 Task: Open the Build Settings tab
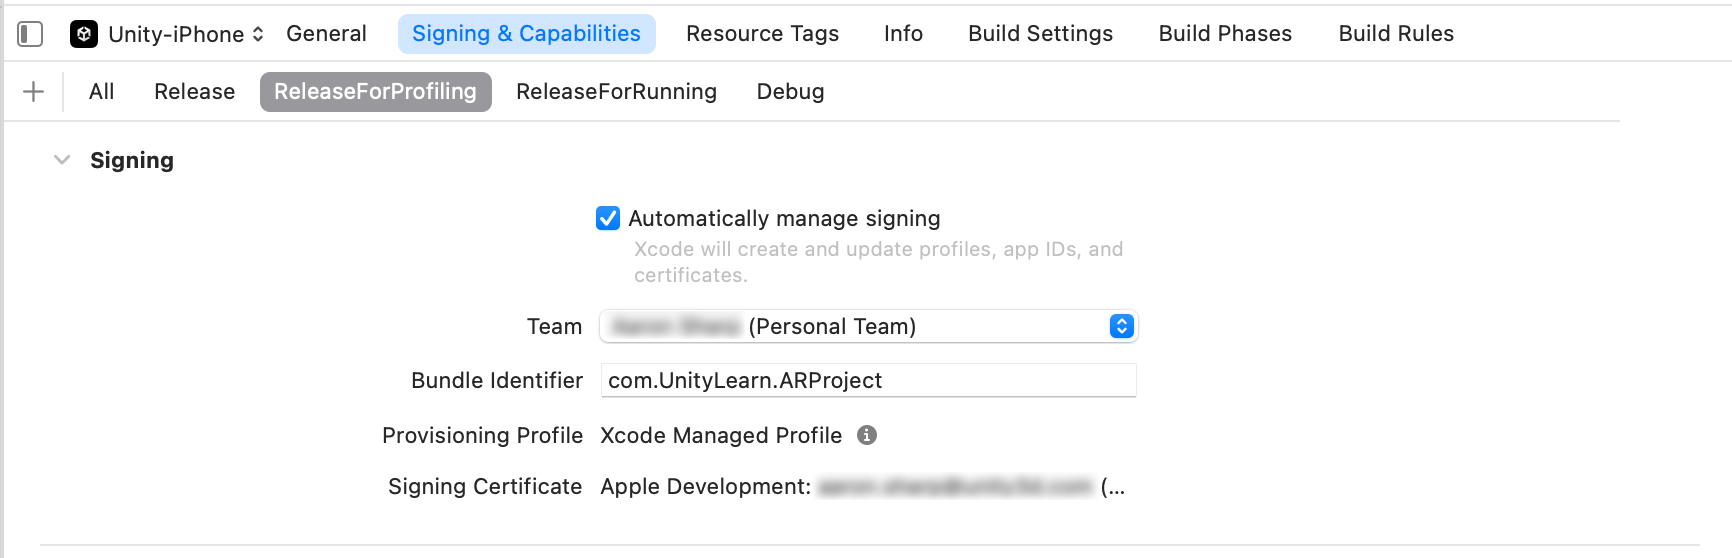pos(1040,34)
